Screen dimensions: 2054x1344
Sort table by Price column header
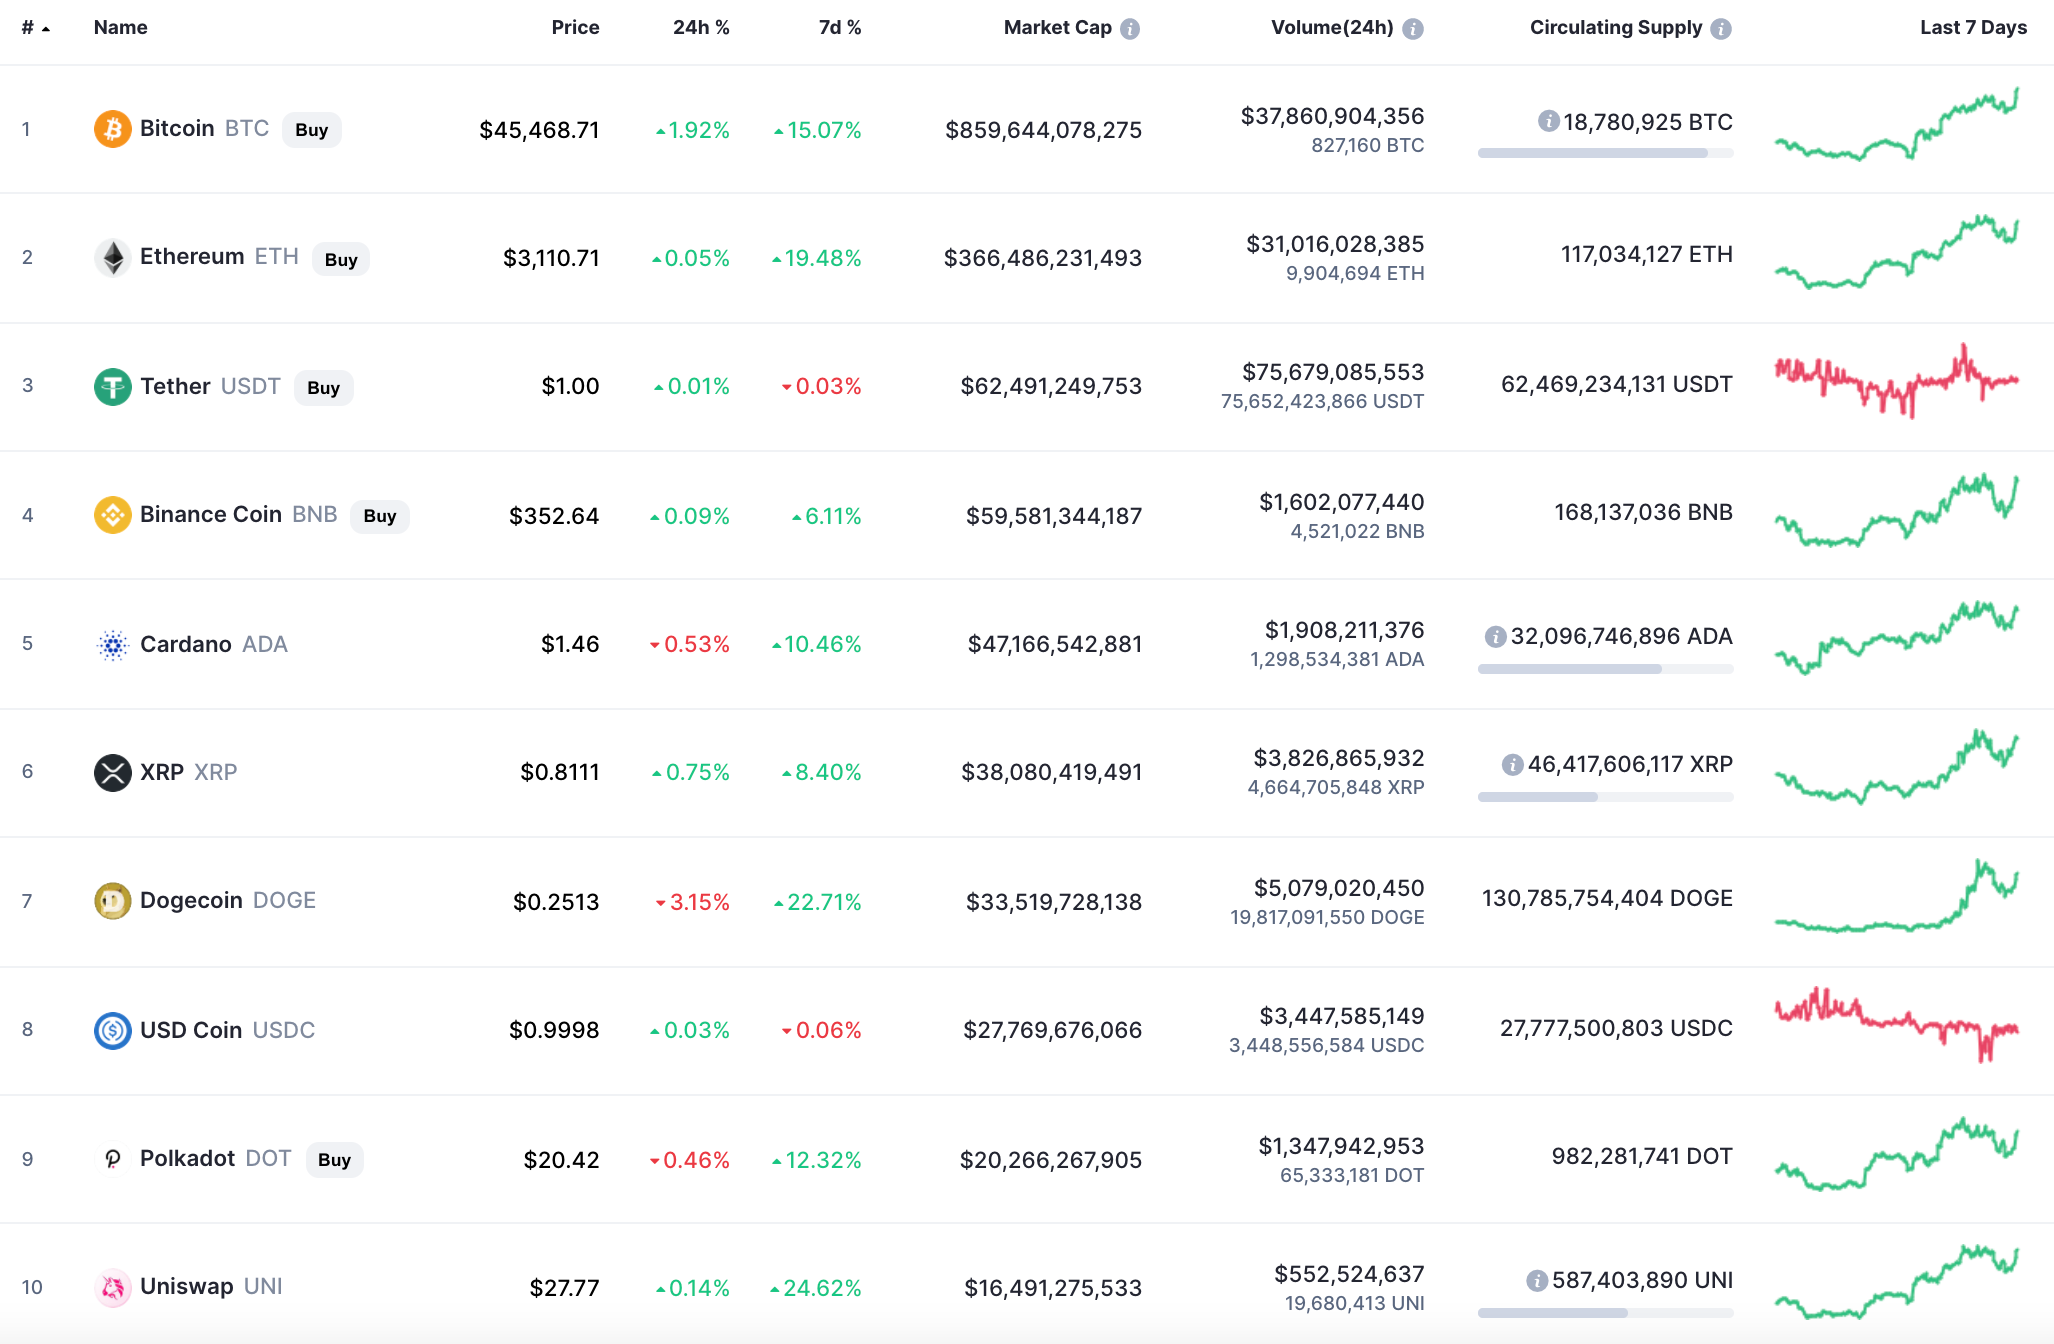[x=575, y=28]
